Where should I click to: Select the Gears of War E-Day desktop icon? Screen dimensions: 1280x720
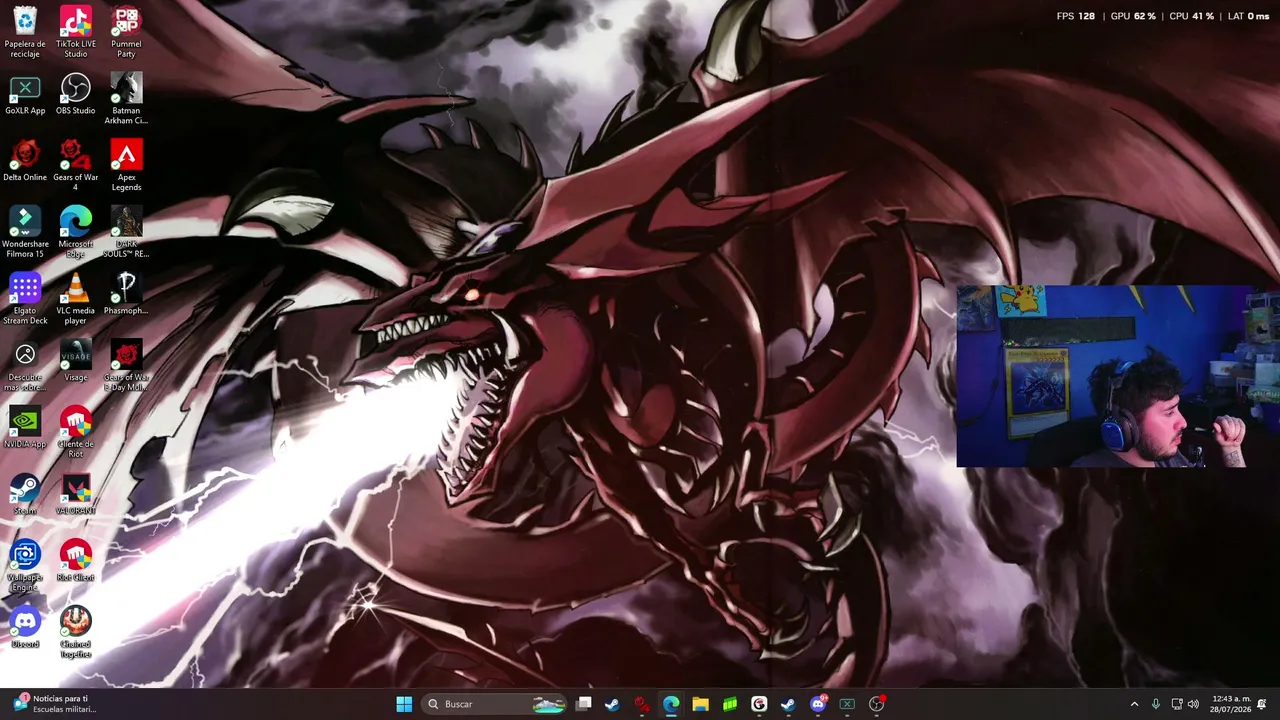[126, 366]
